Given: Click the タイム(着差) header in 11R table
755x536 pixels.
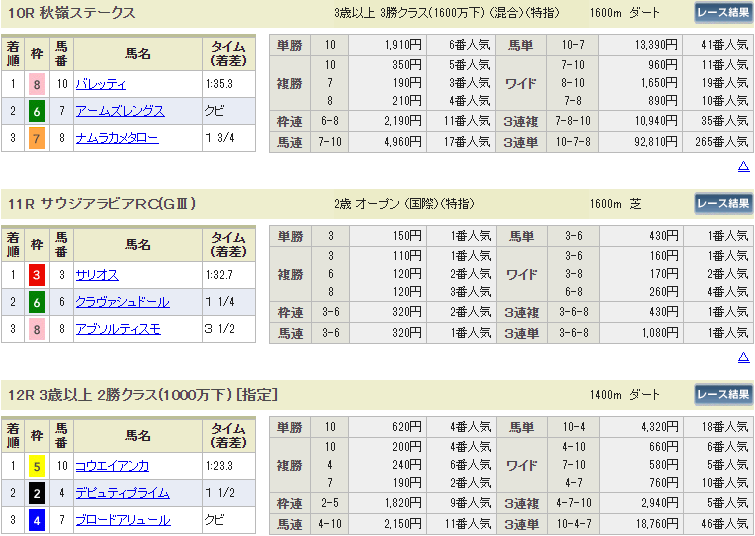Looking at the screenshot, I should [x=229, y=245].
